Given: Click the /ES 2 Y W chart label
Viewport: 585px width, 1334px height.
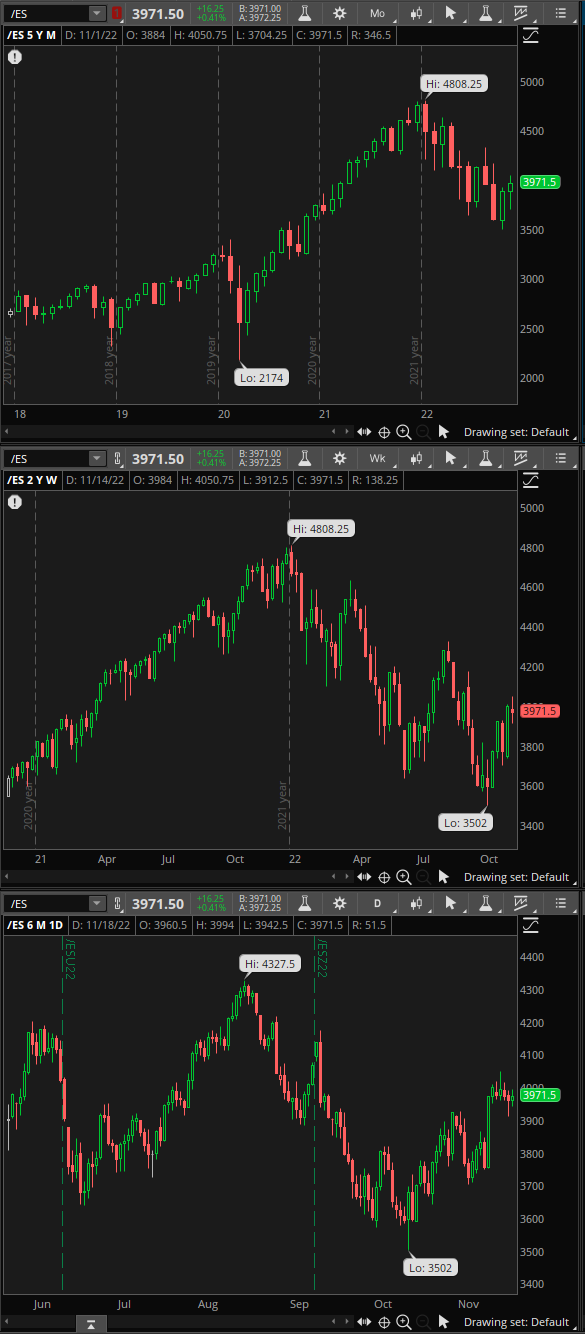Looking at the screenshot, I should pos(33,480).
